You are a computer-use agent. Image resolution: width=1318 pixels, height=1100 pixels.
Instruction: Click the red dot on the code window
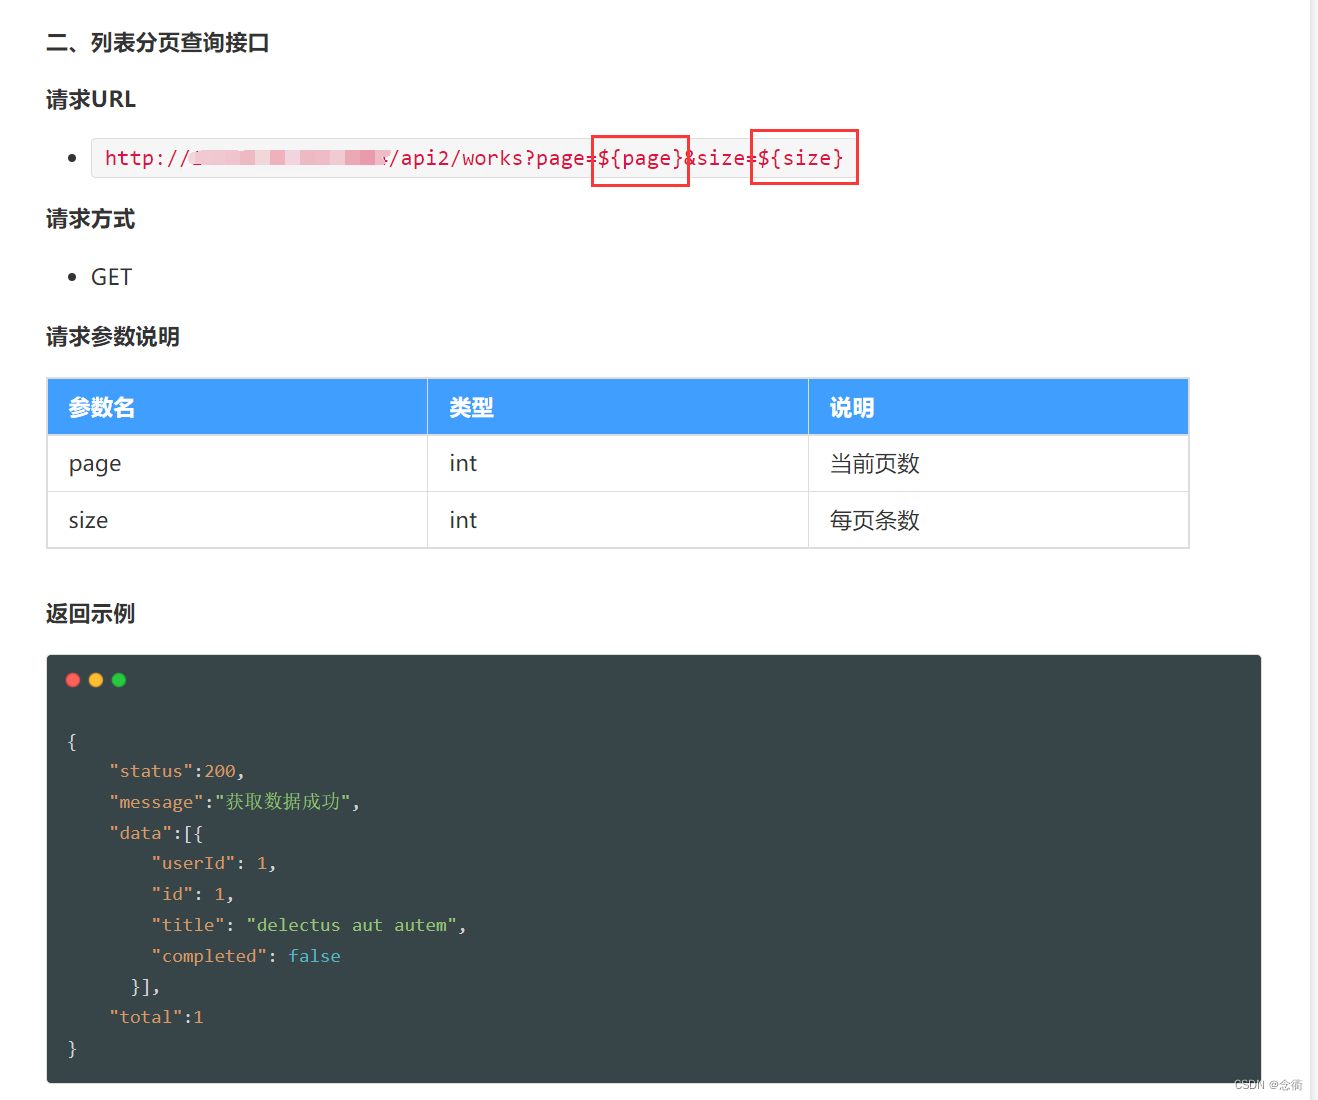coord(72,680)
